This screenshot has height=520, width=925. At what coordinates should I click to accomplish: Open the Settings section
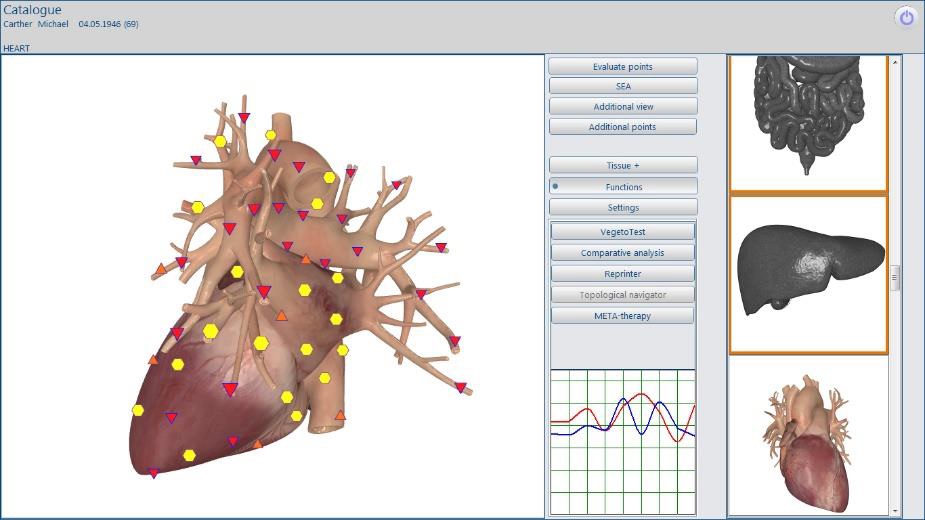pos(623,208)
